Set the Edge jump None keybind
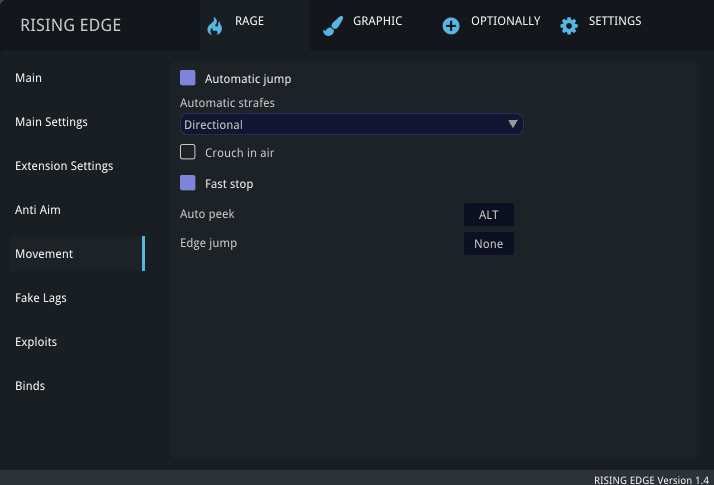714x485 pixels. click(x=489, y=244)
